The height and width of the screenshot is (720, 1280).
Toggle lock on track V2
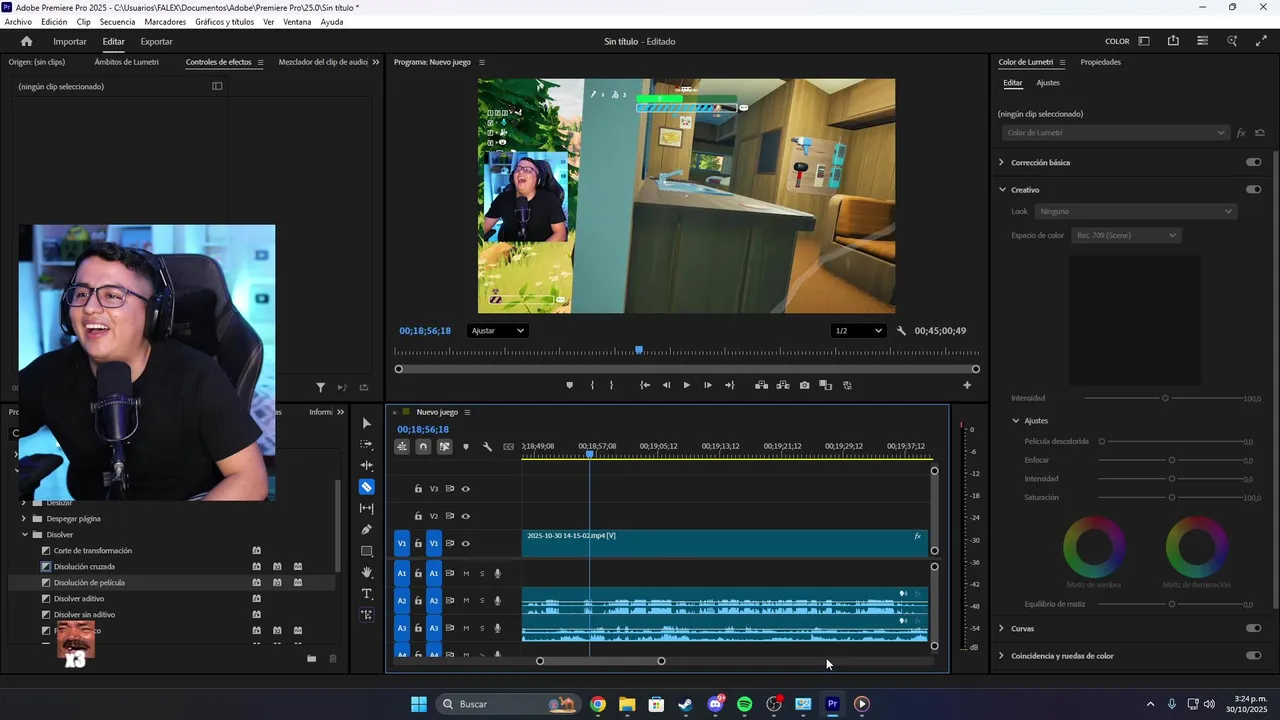[x=418, y=516]
